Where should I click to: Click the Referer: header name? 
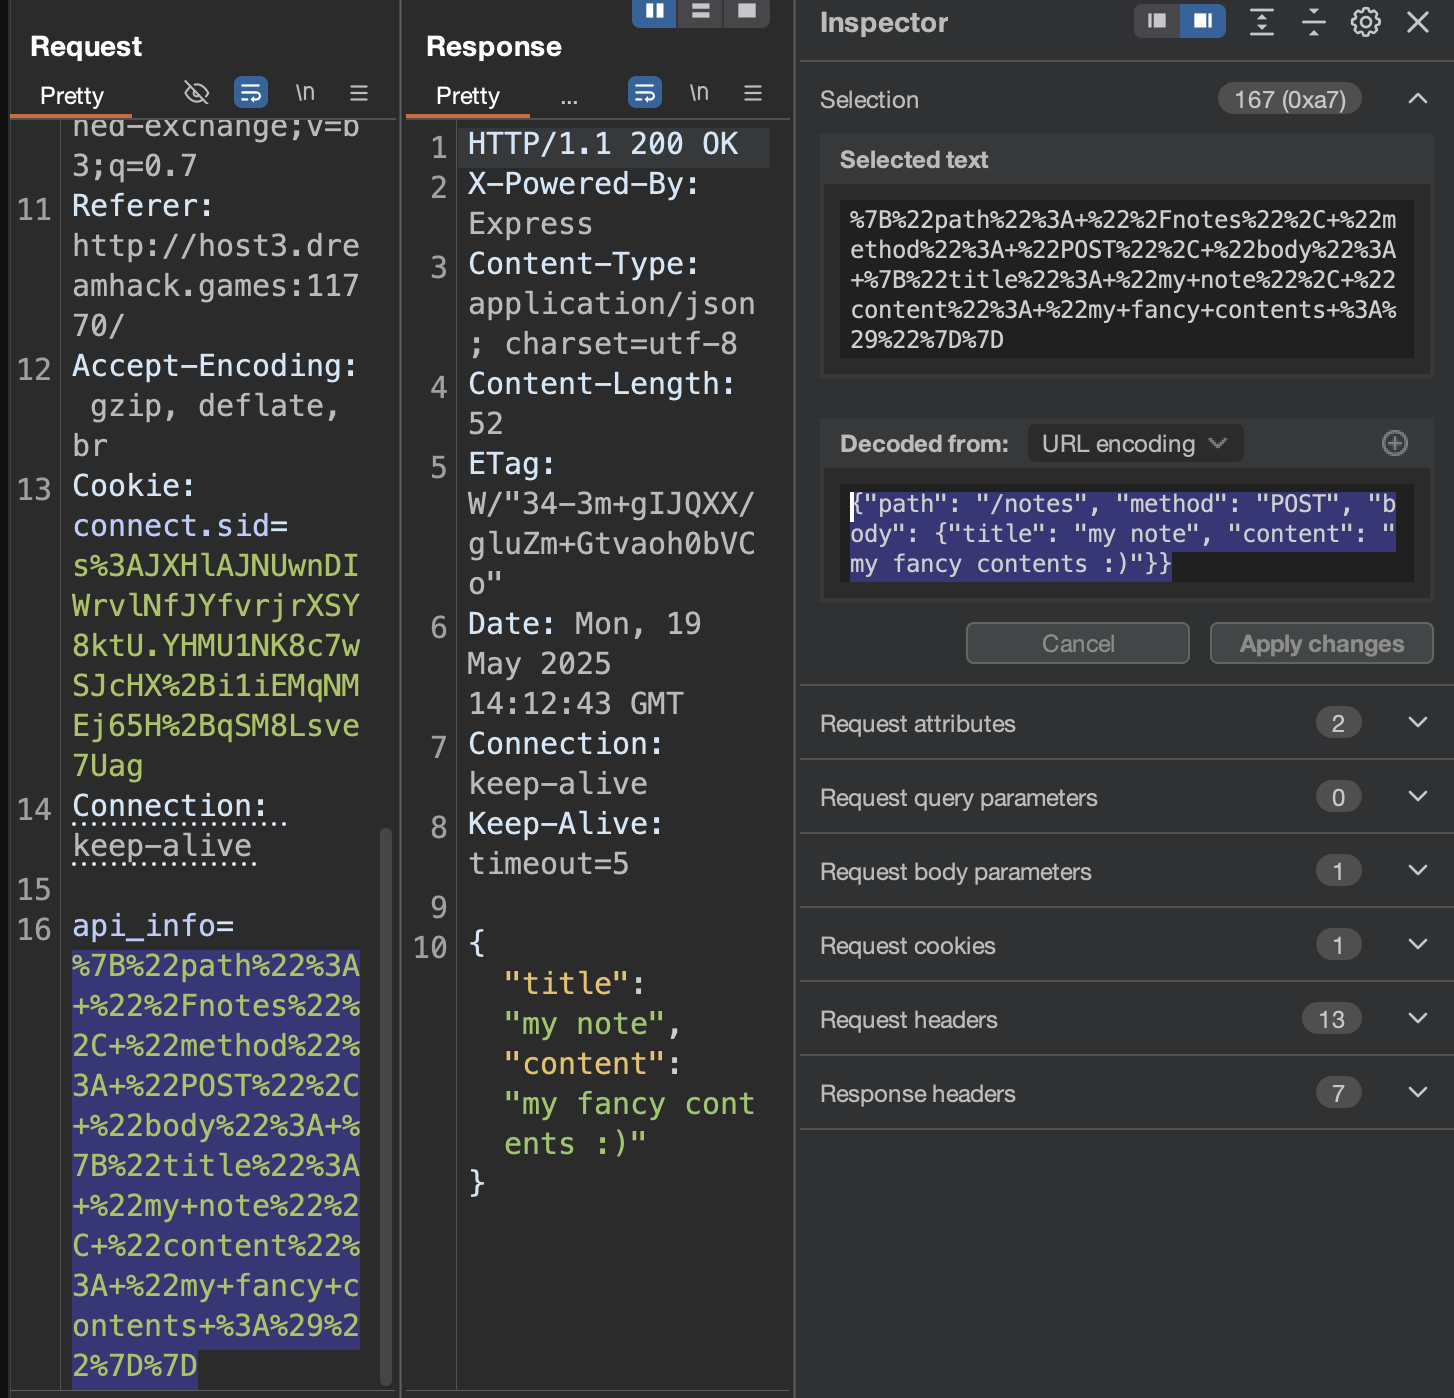pyautogui.click(x=142, y=206)
